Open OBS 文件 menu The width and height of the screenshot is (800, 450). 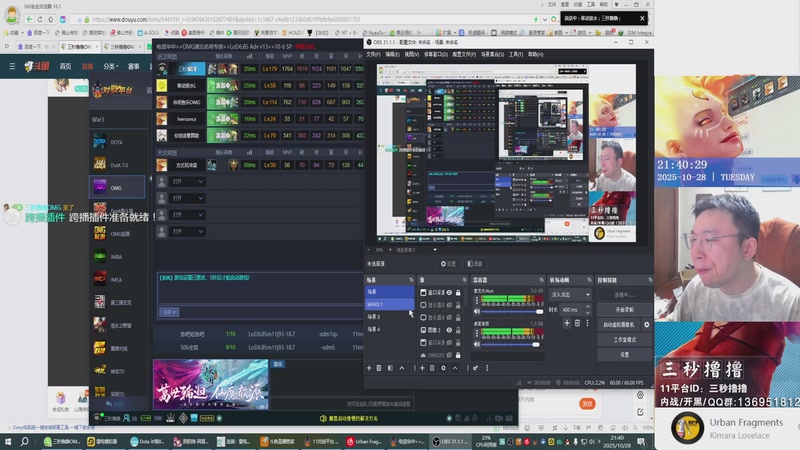pyautogui.click(x=373, y=54)
